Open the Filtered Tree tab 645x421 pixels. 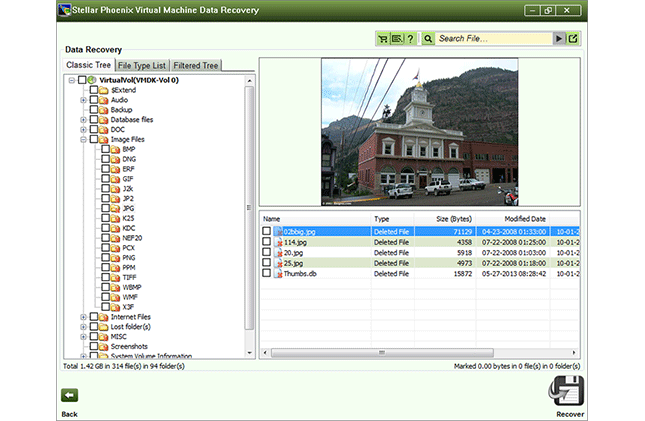(x=196, y=66)
